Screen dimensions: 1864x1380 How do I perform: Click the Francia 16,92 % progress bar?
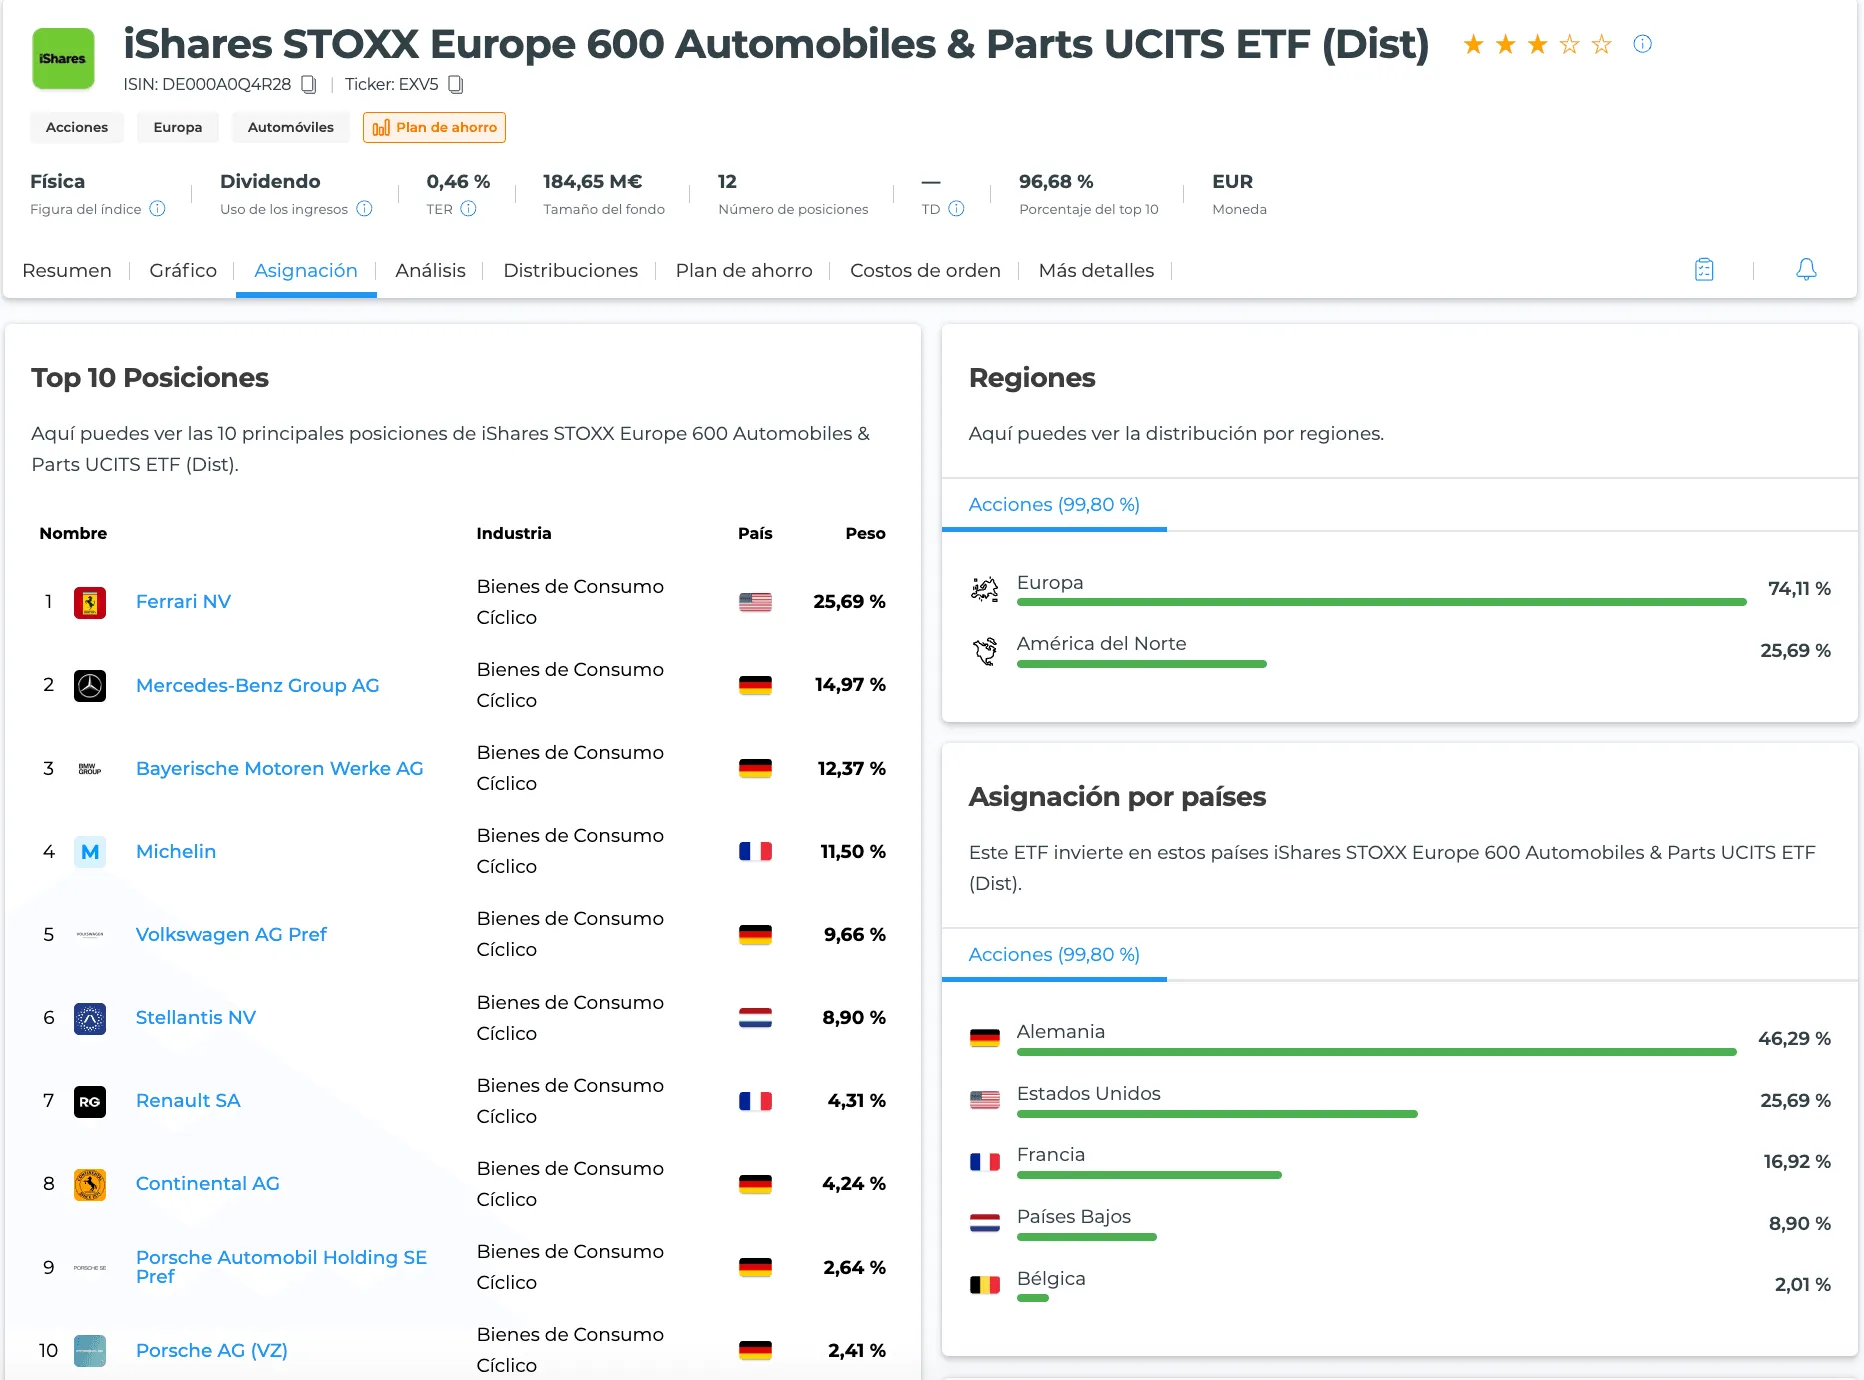(x=1149, y=1175)
